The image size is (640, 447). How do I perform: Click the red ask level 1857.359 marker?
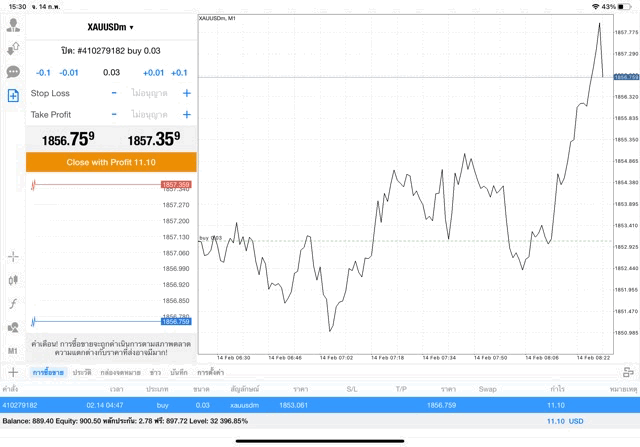tap(176, 185)
